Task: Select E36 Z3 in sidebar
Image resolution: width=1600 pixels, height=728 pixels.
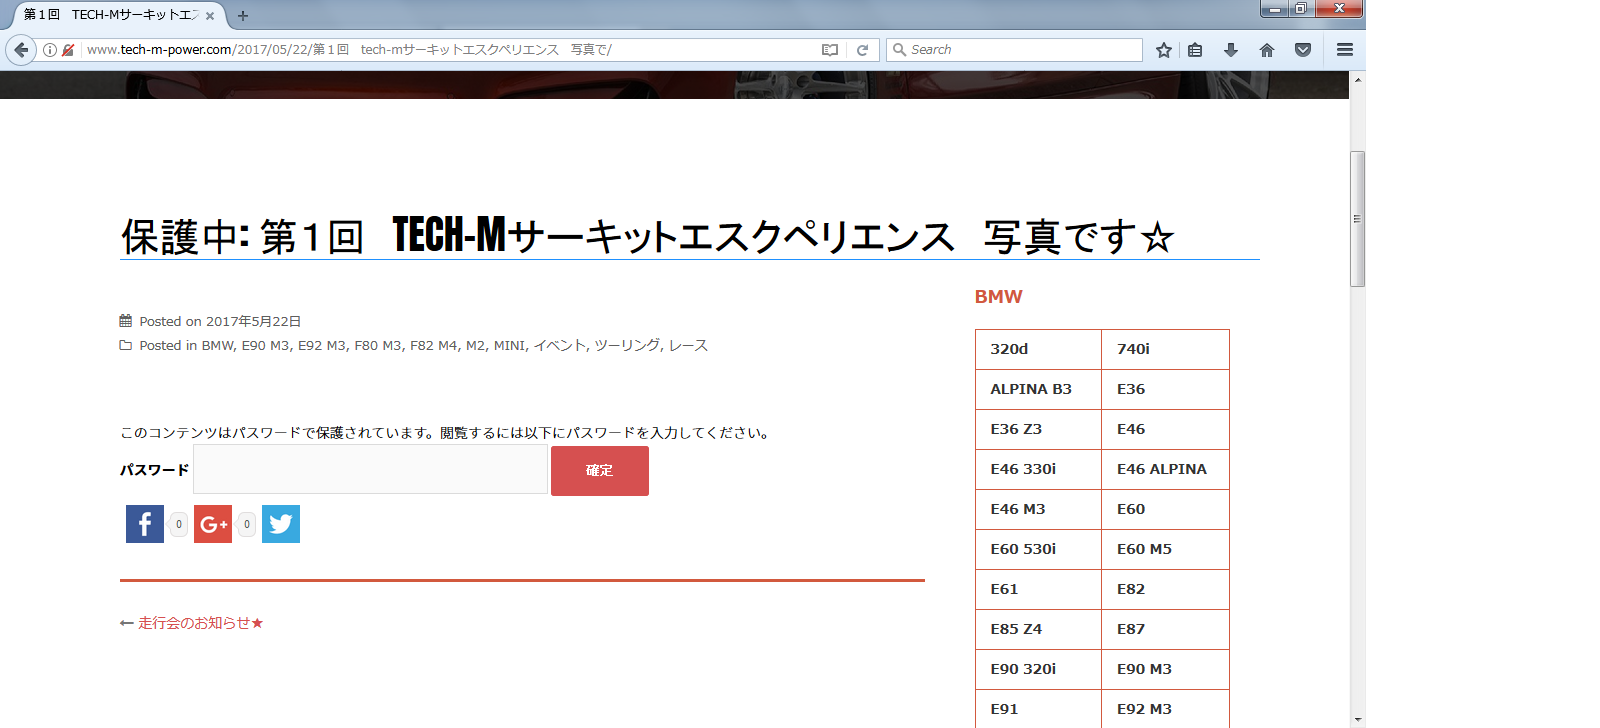Action: click(1016, 429)
